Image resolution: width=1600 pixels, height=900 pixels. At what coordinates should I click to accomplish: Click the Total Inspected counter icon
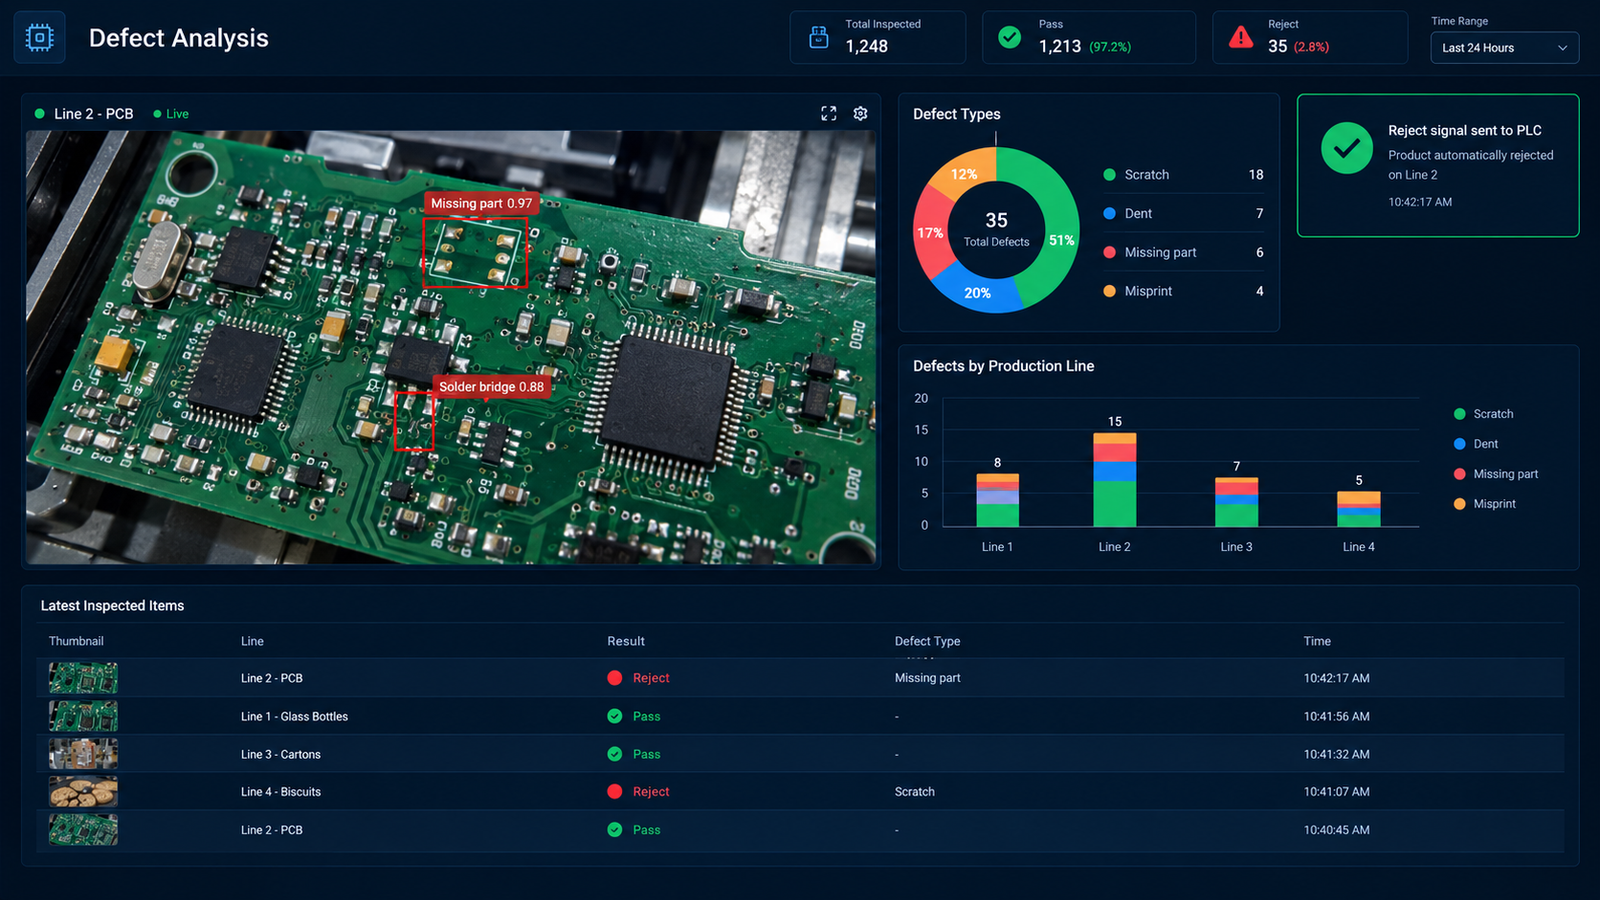pyautogui.click(x=819, y=37)
